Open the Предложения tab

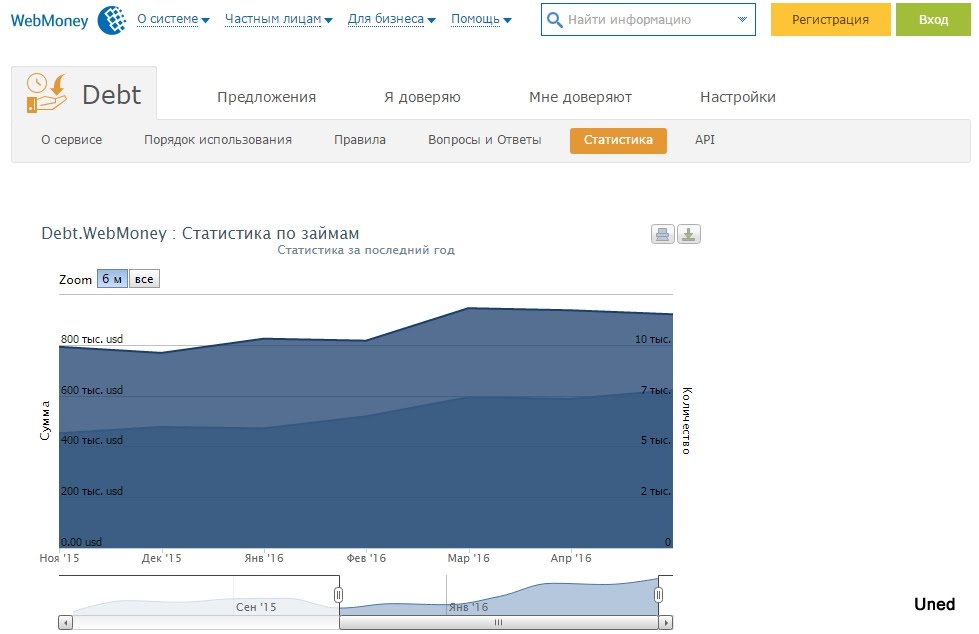pyautogui.click(x=267, y=97)
